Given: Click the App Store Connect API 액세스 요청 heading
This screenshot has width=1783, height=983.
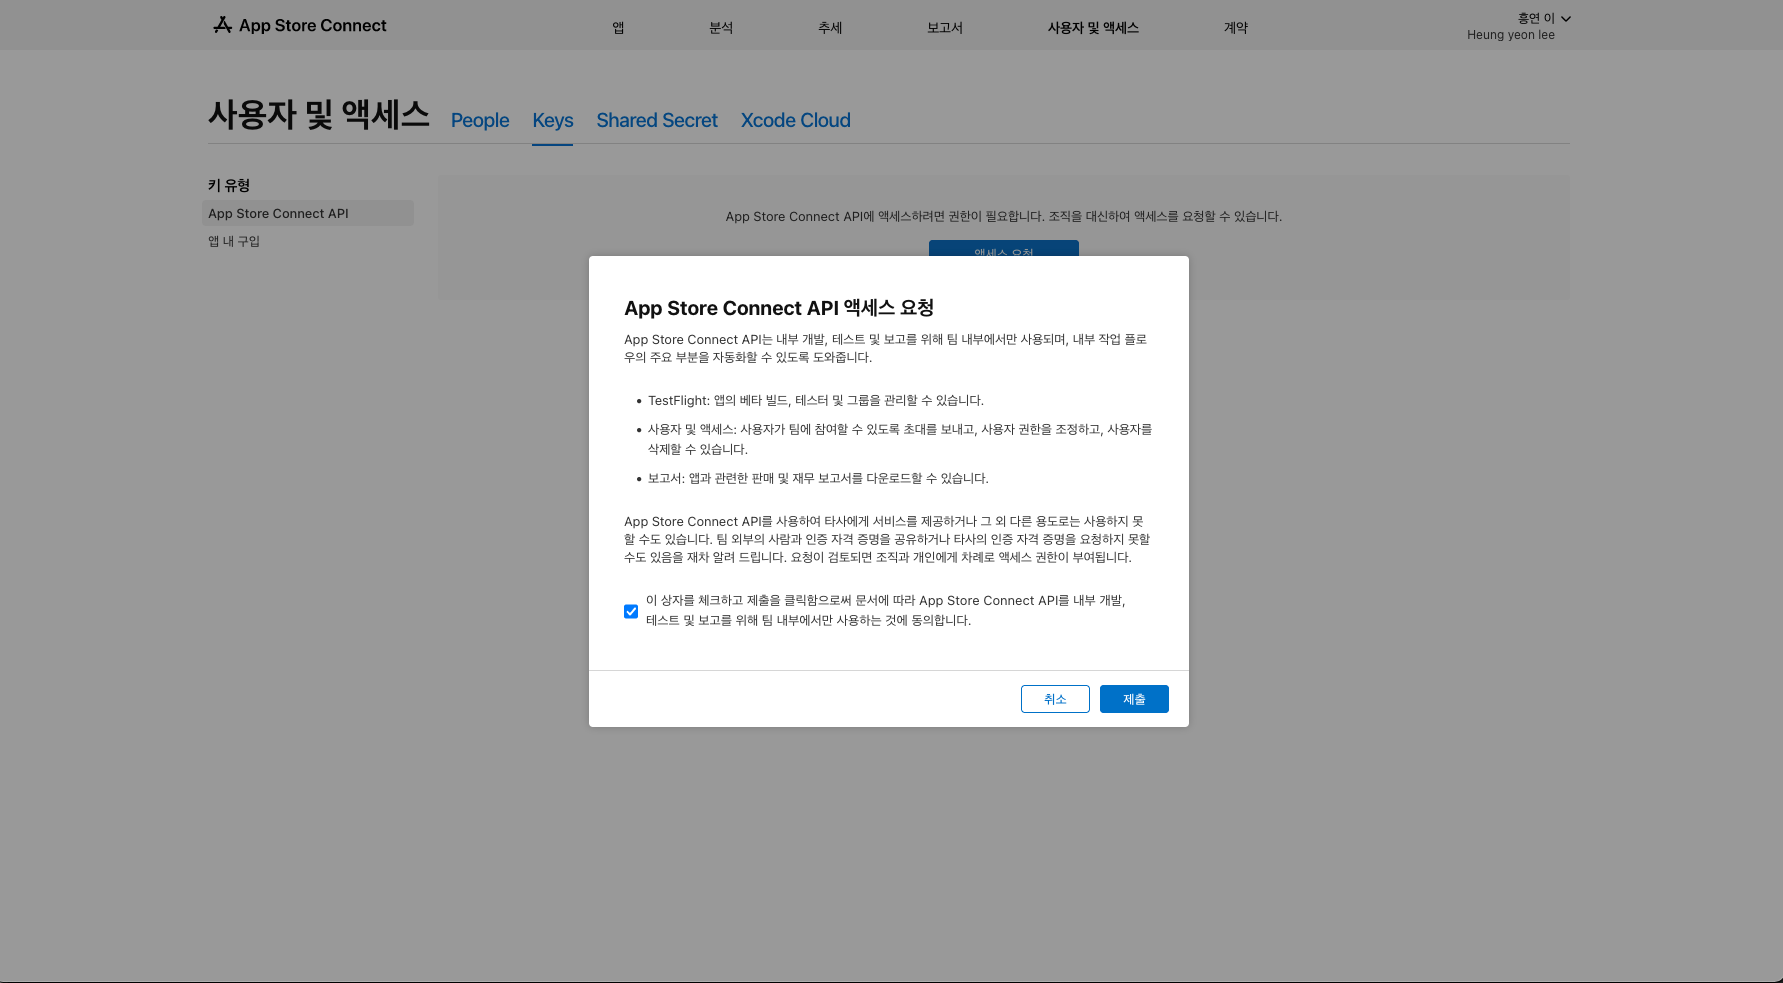Looking at the screenshot, I should tap(779, 308).
